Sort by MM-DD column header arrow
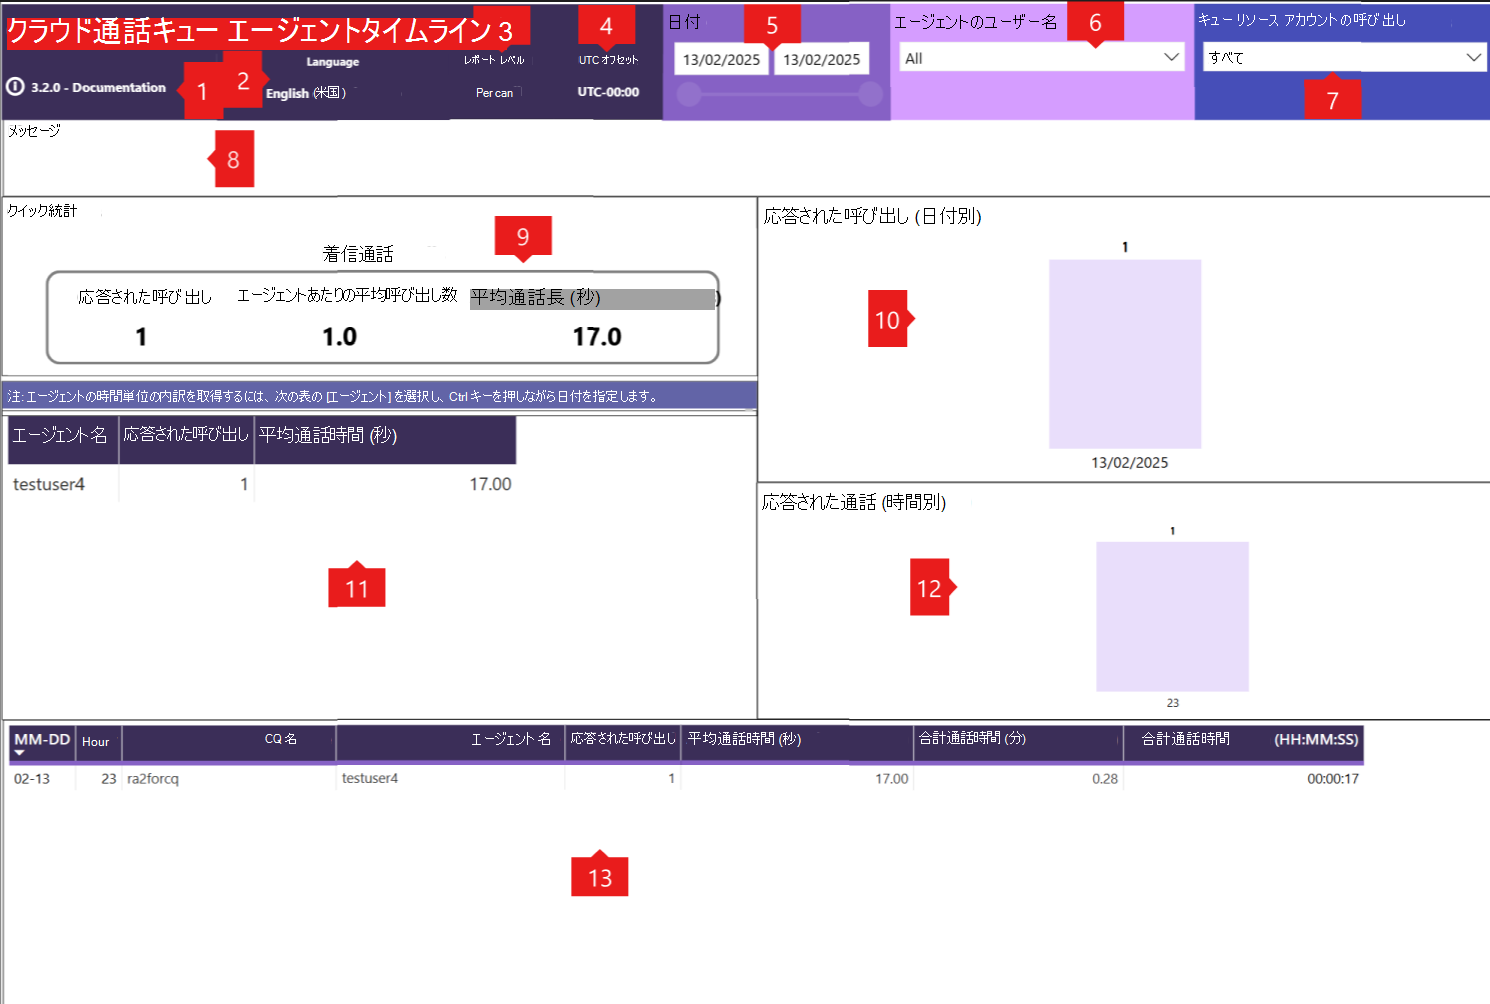This screenshot has width=1490, height=1004. point(19,753)
